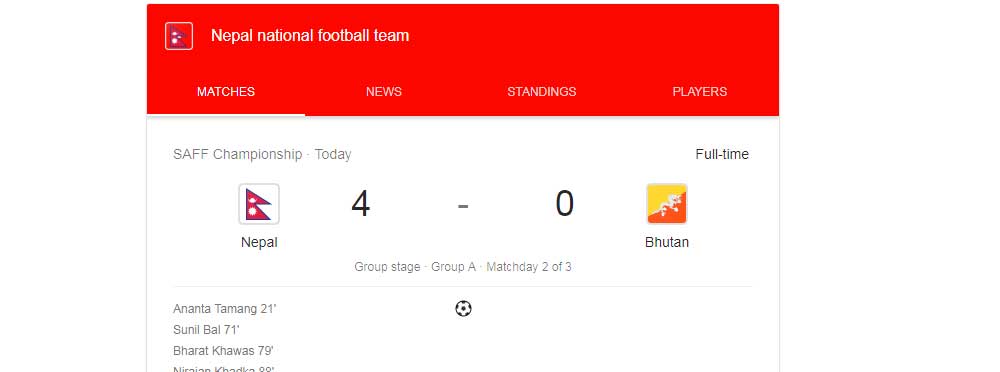
Task: Switch to the Players tab
Action: (700, 92)
